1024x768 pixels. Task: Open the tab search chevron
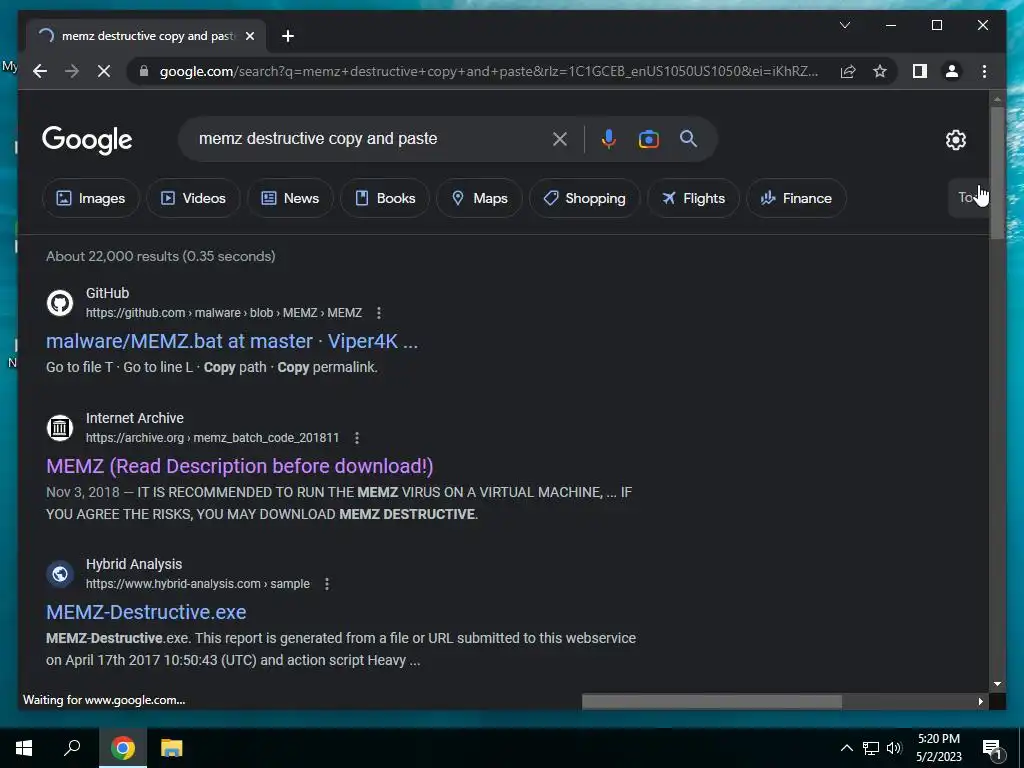click(844, 25)
